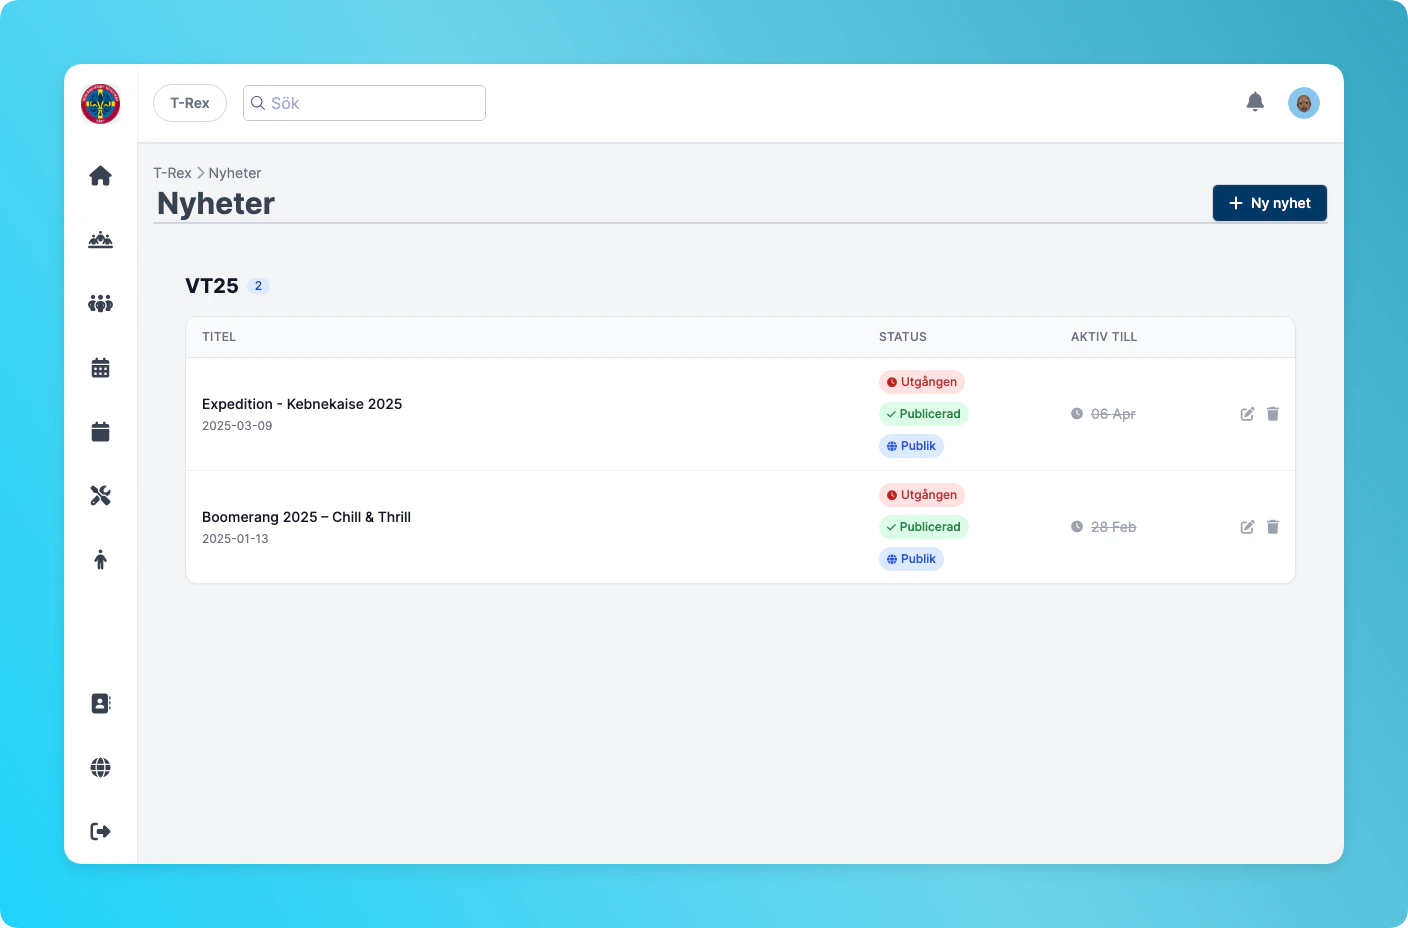
Task: Click the 28 Feb expiry date
Action: (1113, 527)
